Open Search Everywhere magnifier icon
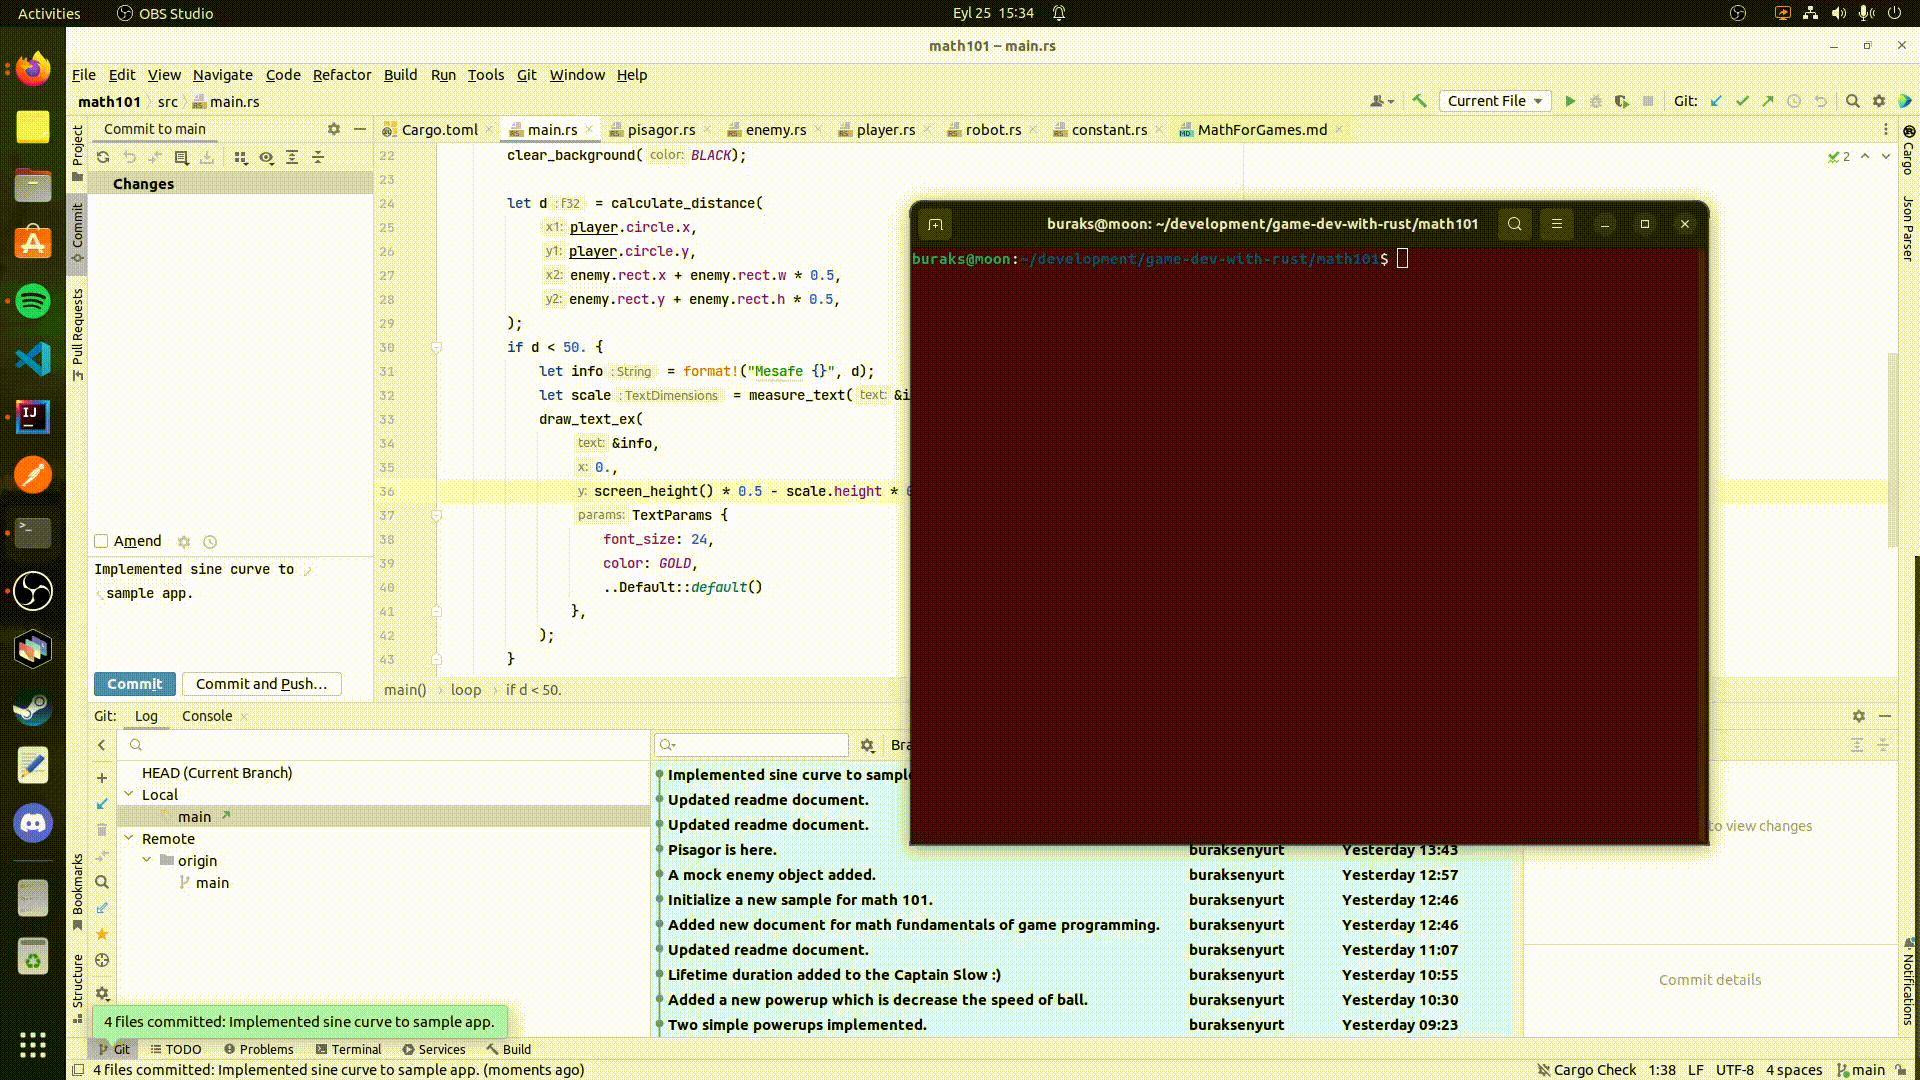Screen dimensions: 1920x1080 click(x=1852, y=101)
